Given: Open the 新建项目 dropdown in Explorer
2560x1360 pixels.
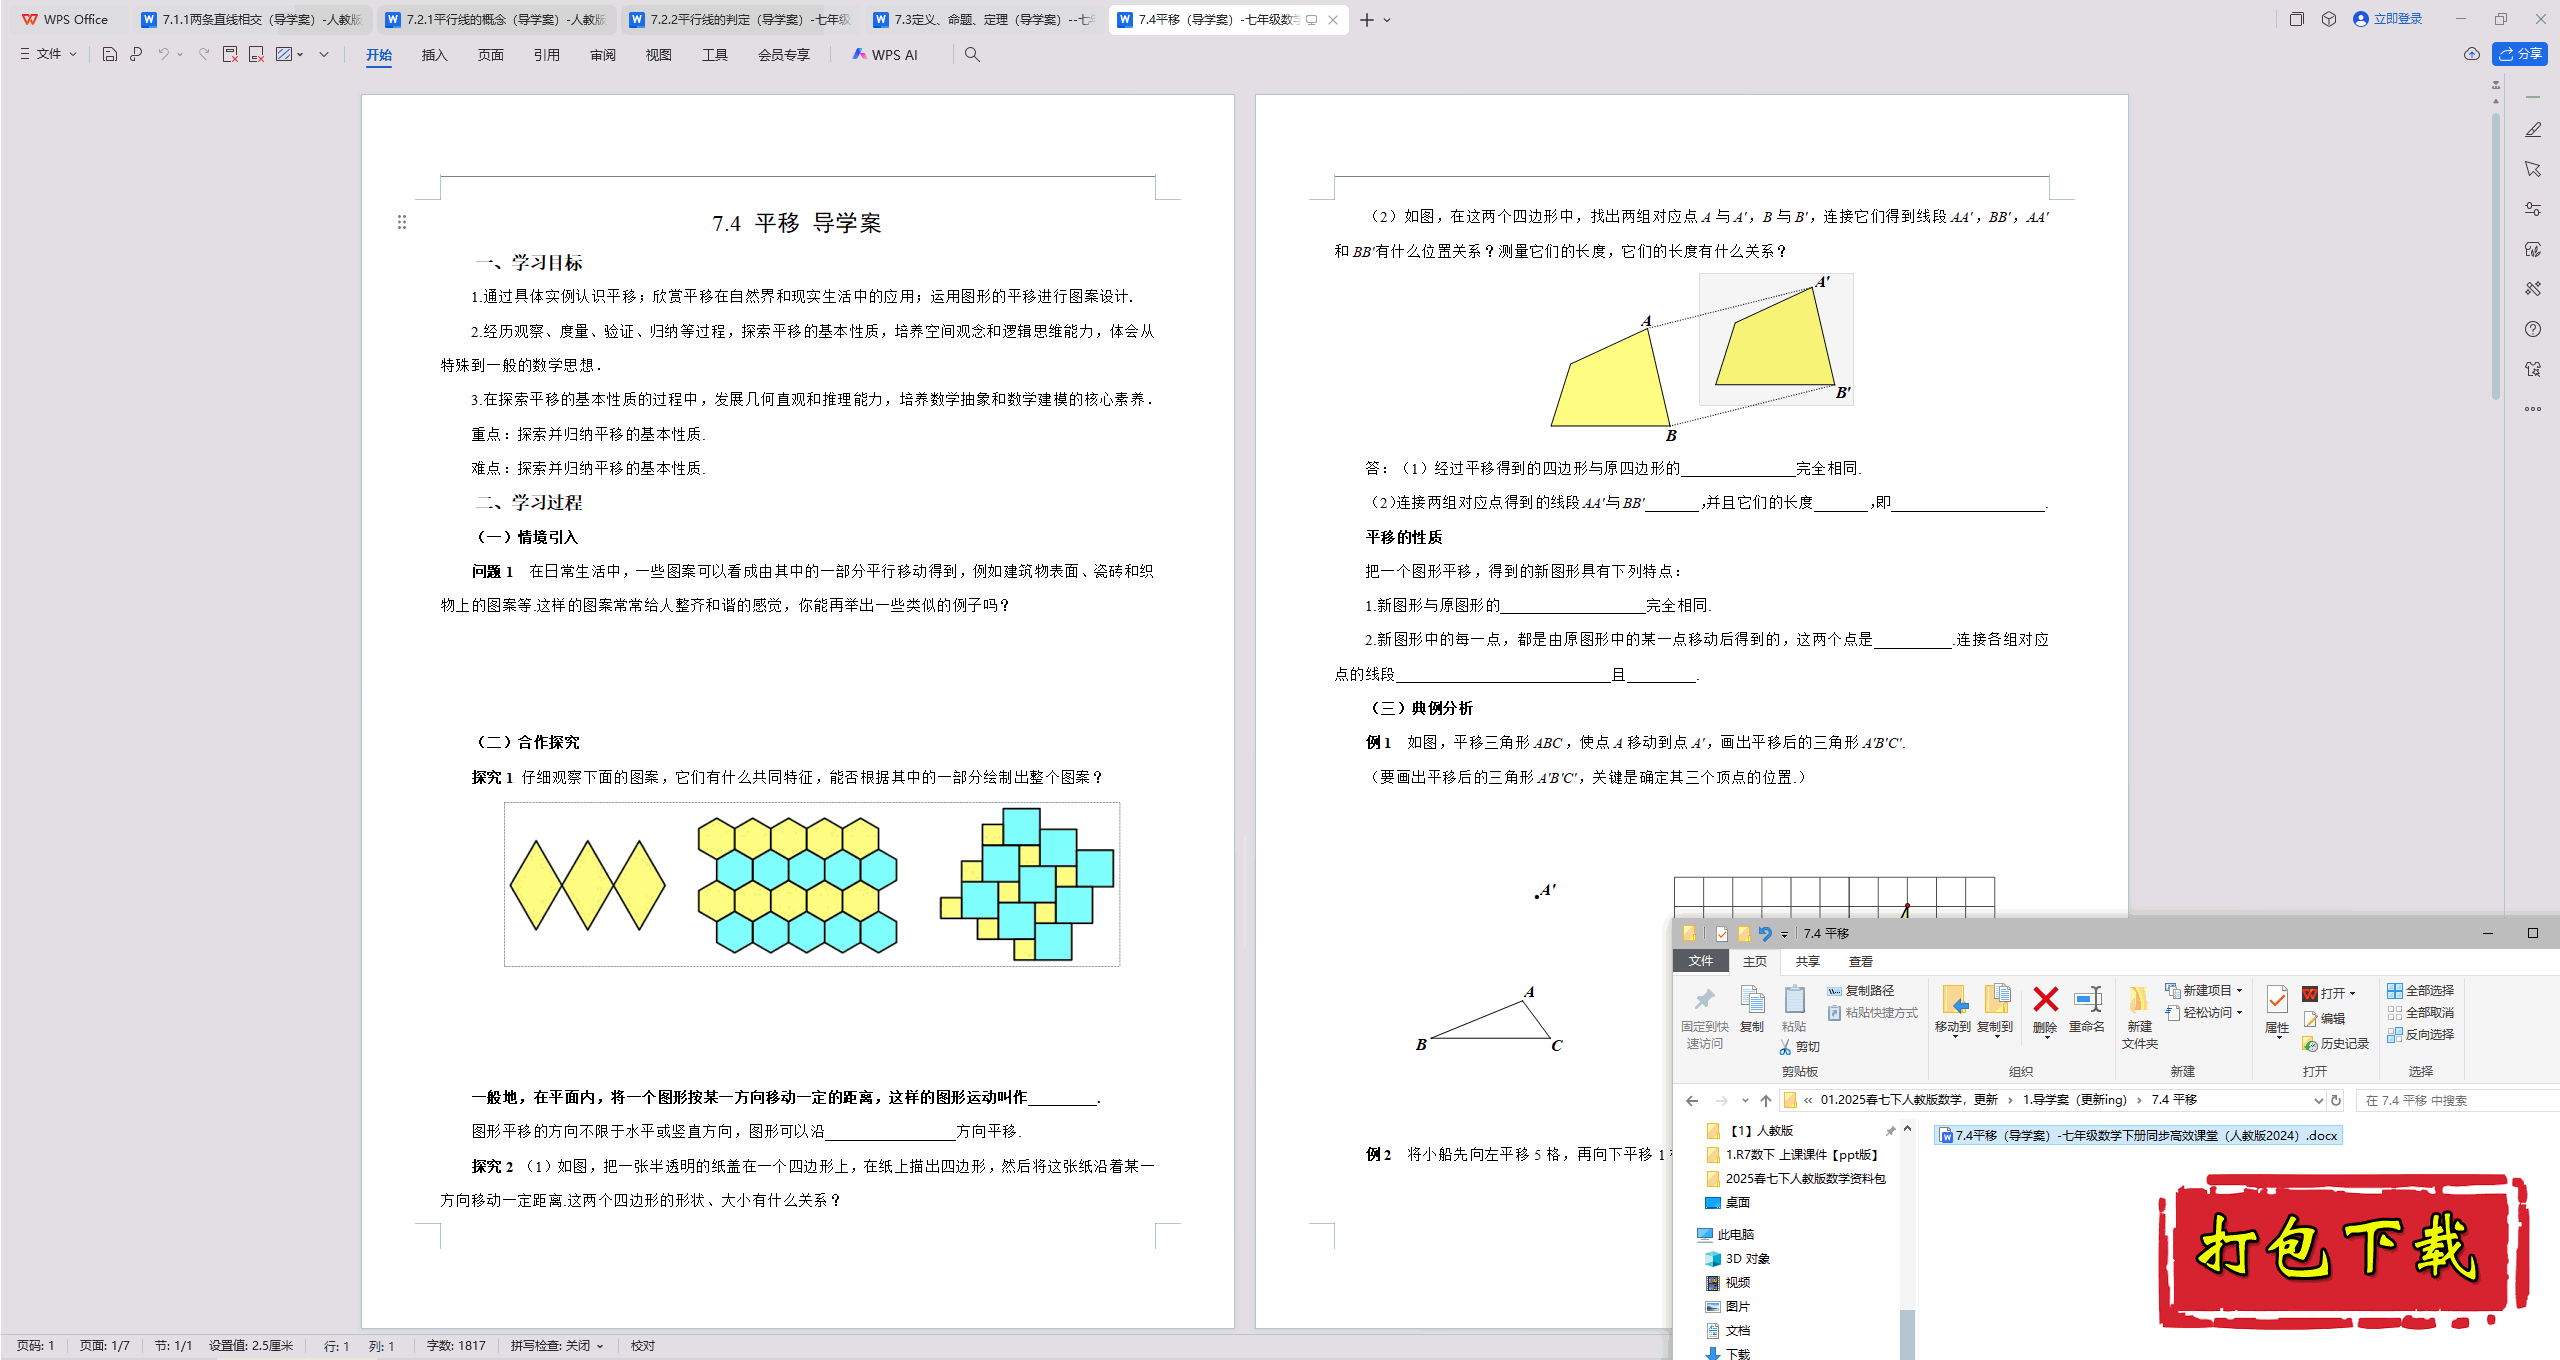Looking at the screenshot, I should pyautogui.click(x=2204, y=990).
